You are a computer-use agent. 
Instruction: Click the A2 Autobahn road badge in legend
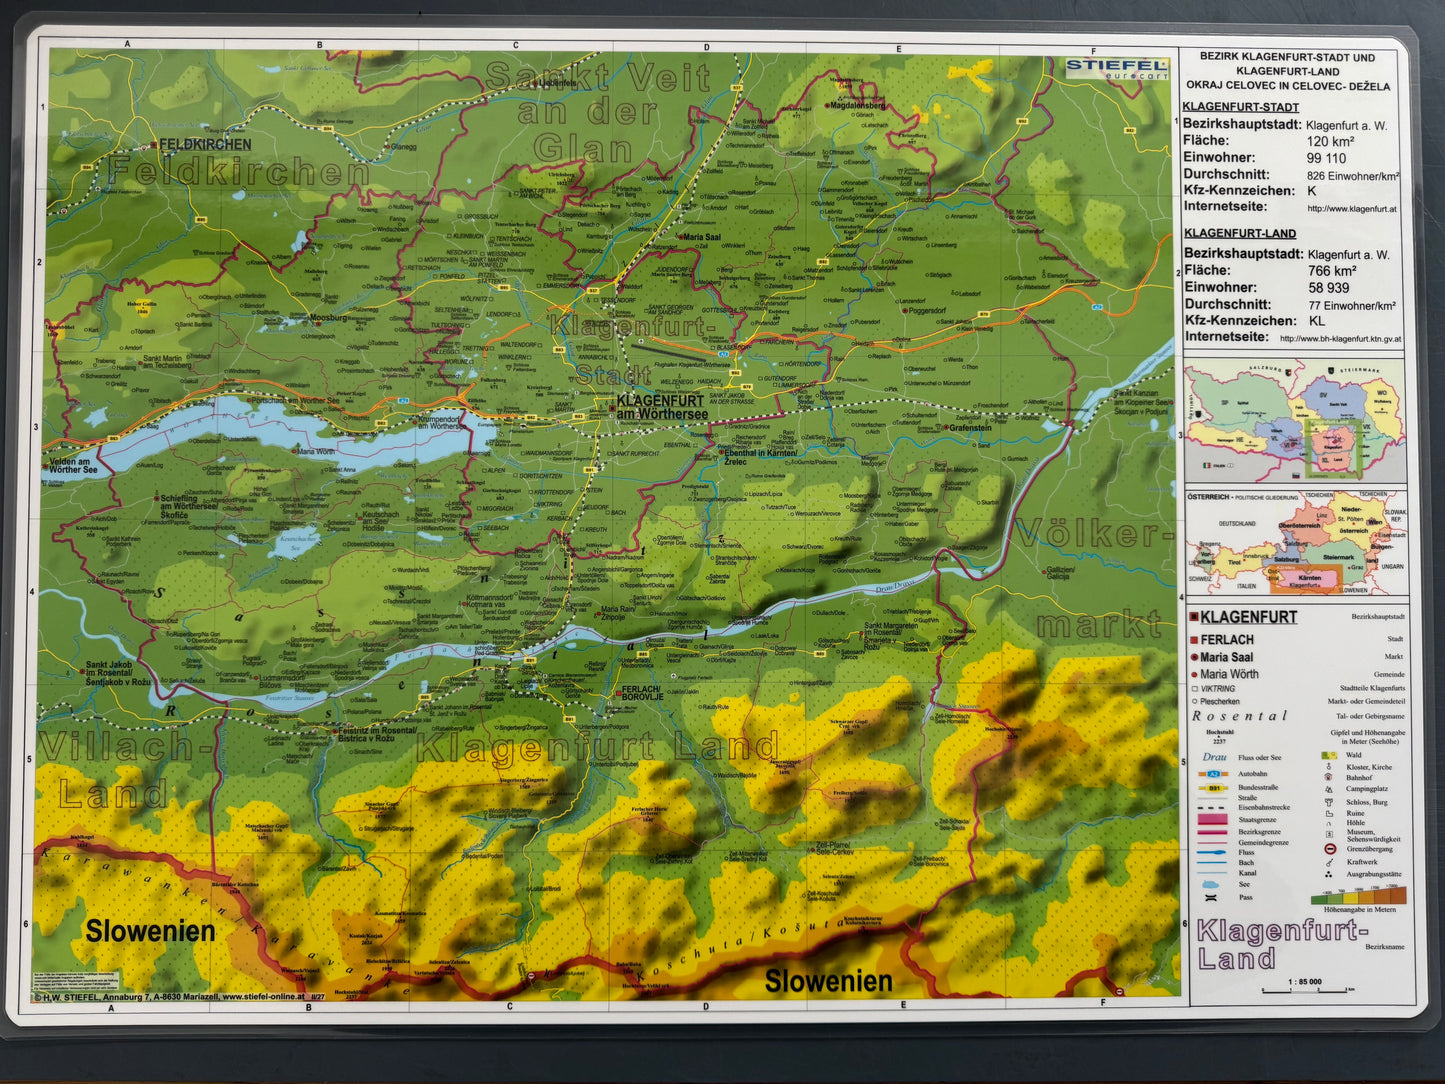click(1212, 774)
